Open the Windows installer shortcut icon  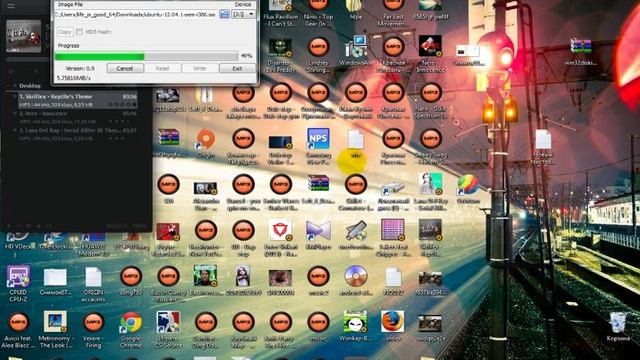356,51
